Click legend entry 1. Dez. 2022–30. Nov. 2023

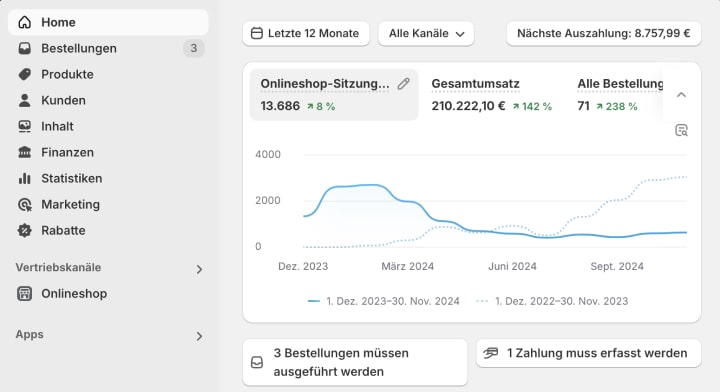click(x=552, y=301)
